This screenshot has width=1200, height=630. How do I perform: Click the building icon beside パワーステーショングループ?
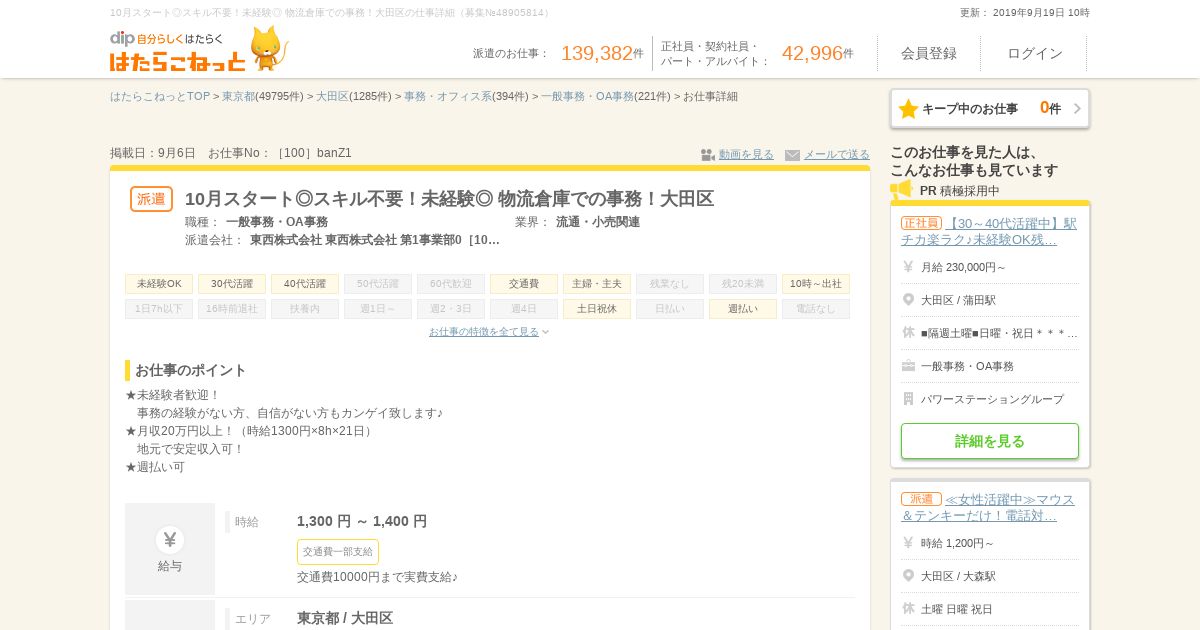908,399
